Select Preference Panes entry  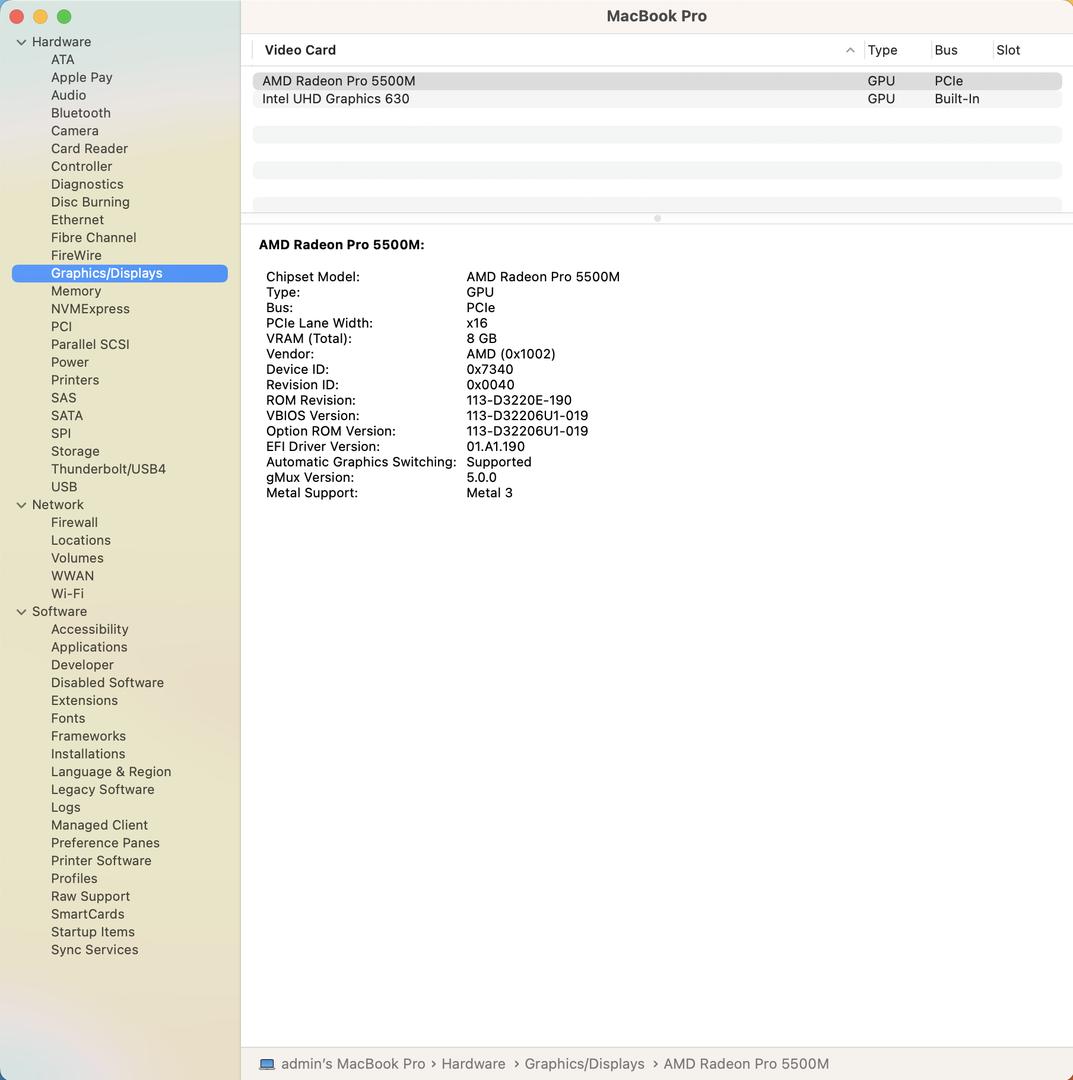click(x=105, y=843)
